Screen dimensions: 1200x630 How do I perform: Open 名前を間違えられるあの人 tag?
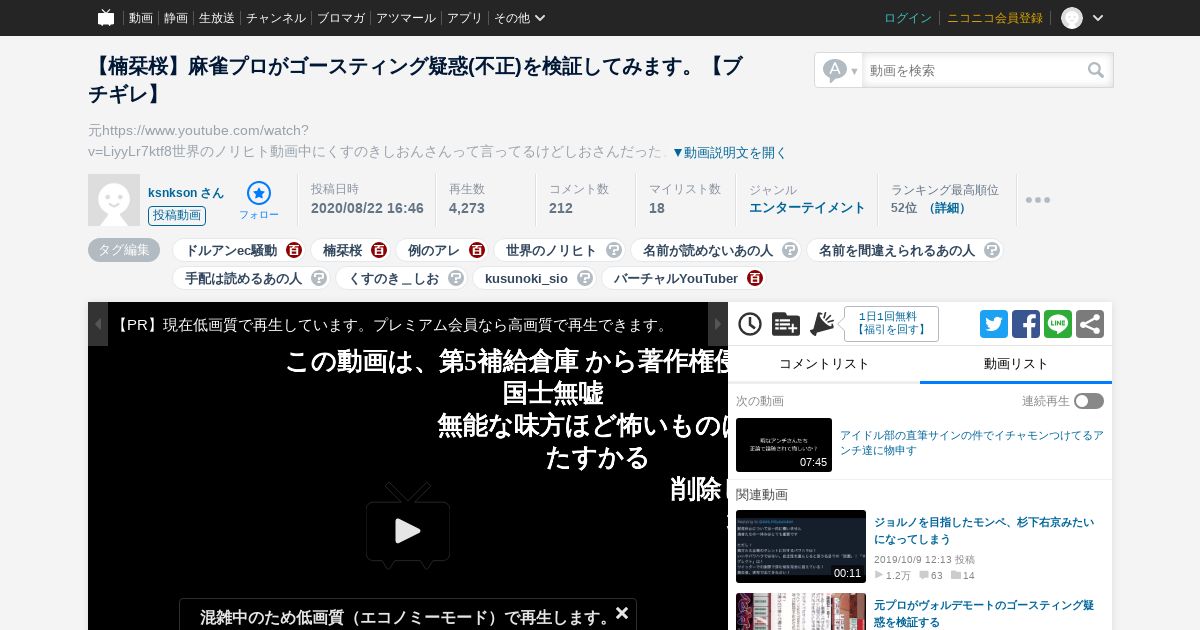897,250
